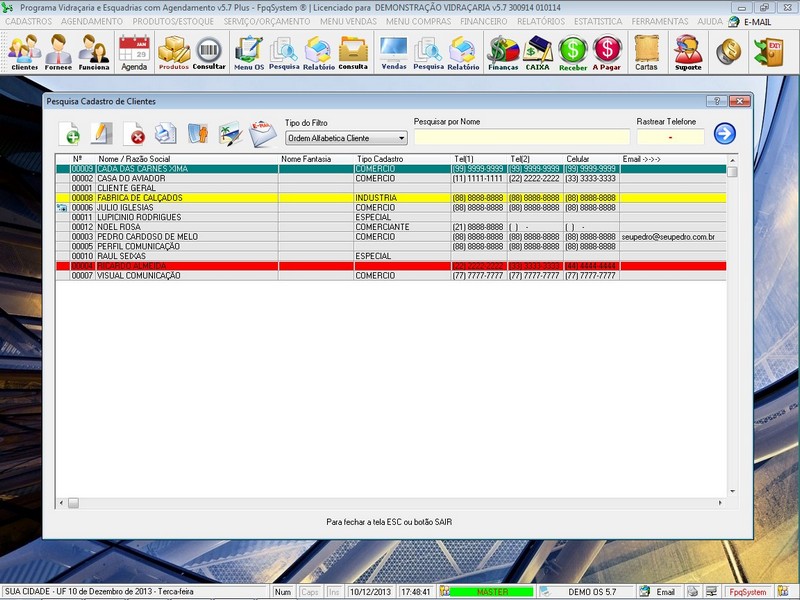The width and height of the screenshot is (800, 600).
Task: Click the add new client icon
Action: pos(71,134)
